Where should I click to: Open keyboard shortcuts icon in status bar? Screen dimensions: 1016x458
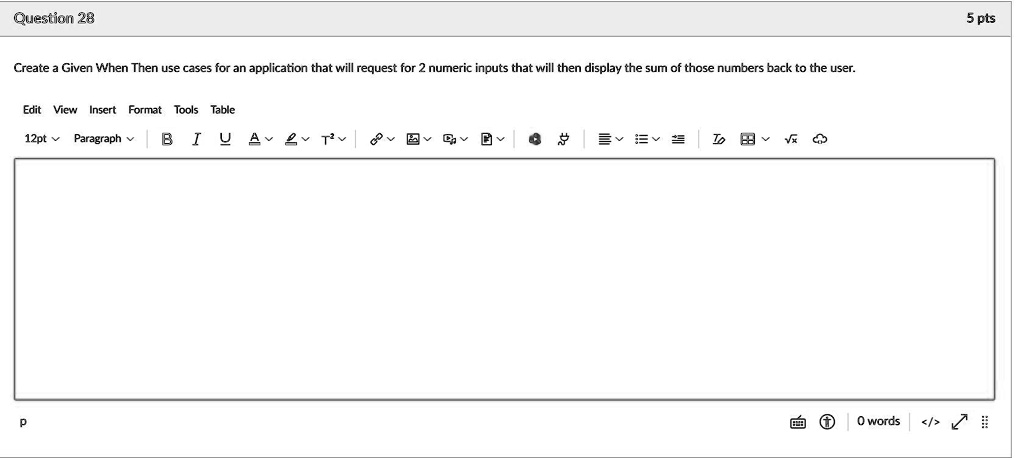pyautogui.click(x=798, y=422)
